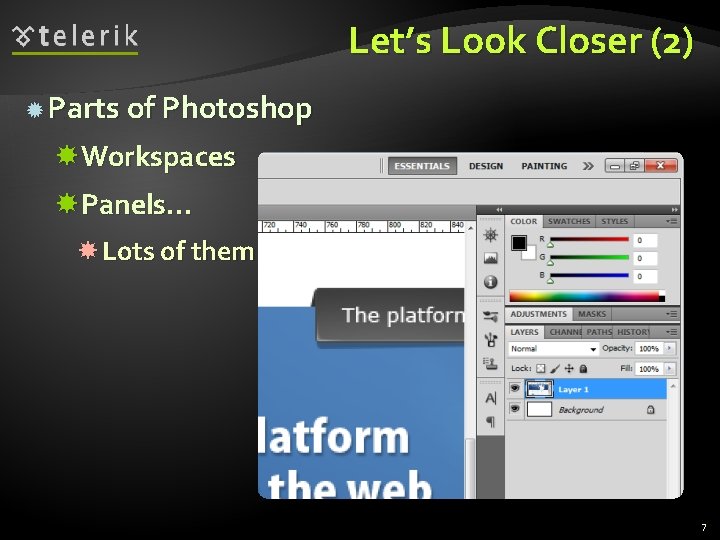Switch to the Design workspace
This screenshot has width=720, height=540.
486,166
